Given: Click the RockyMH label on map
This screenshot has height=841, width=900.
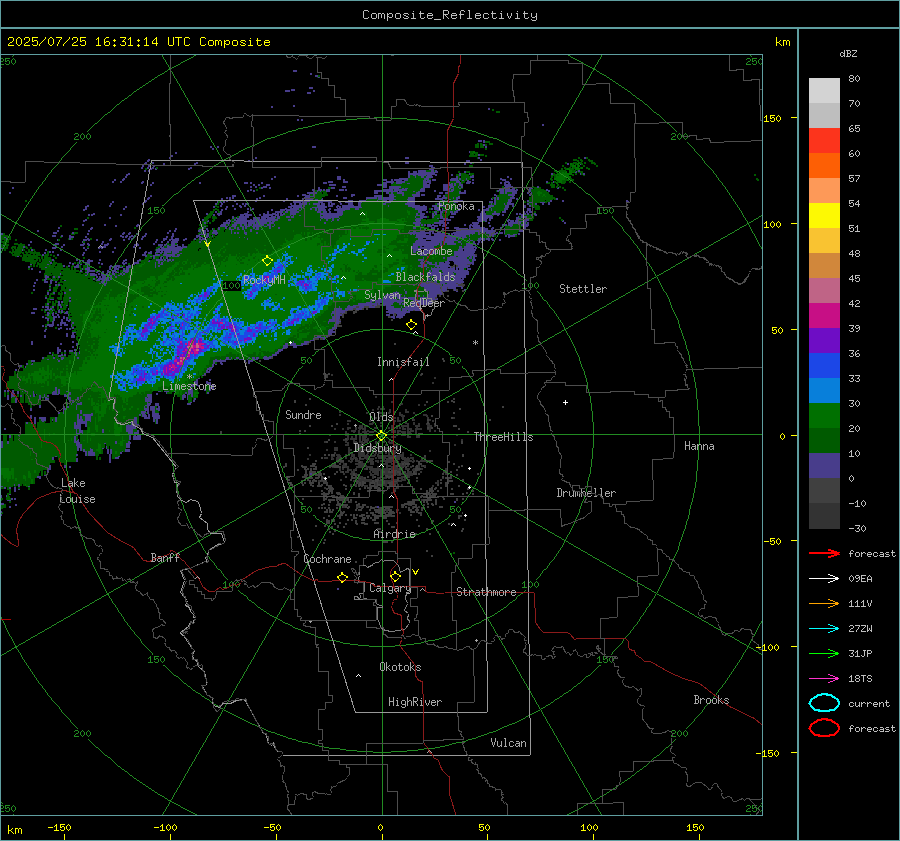Looking at the screenshot, I should tap(264, 280).
